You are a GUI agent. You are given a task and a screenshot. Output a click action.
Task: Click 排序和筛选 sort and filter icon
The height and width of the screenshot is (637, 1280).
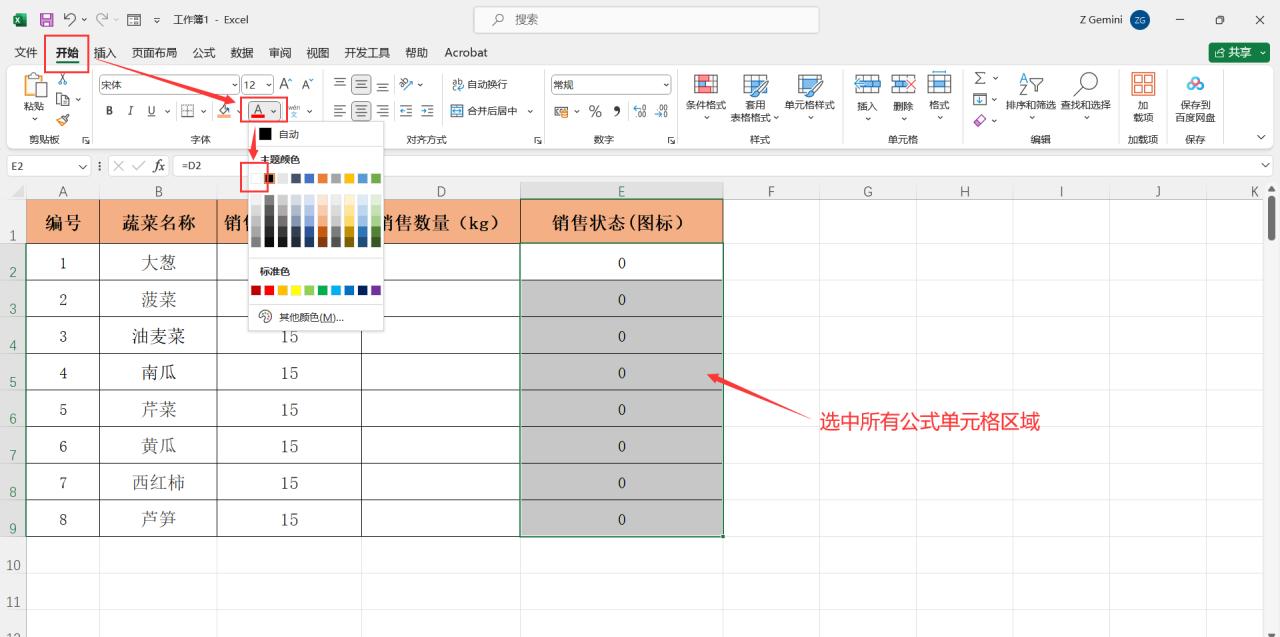(x=1030, y=86)
